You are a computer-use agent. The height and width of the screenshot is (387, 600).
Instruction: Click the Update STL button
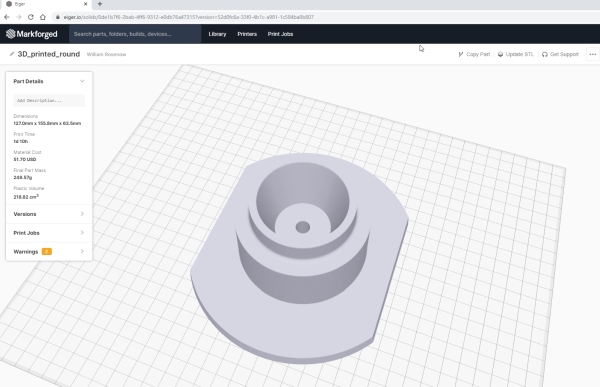(x=515, y=54)
